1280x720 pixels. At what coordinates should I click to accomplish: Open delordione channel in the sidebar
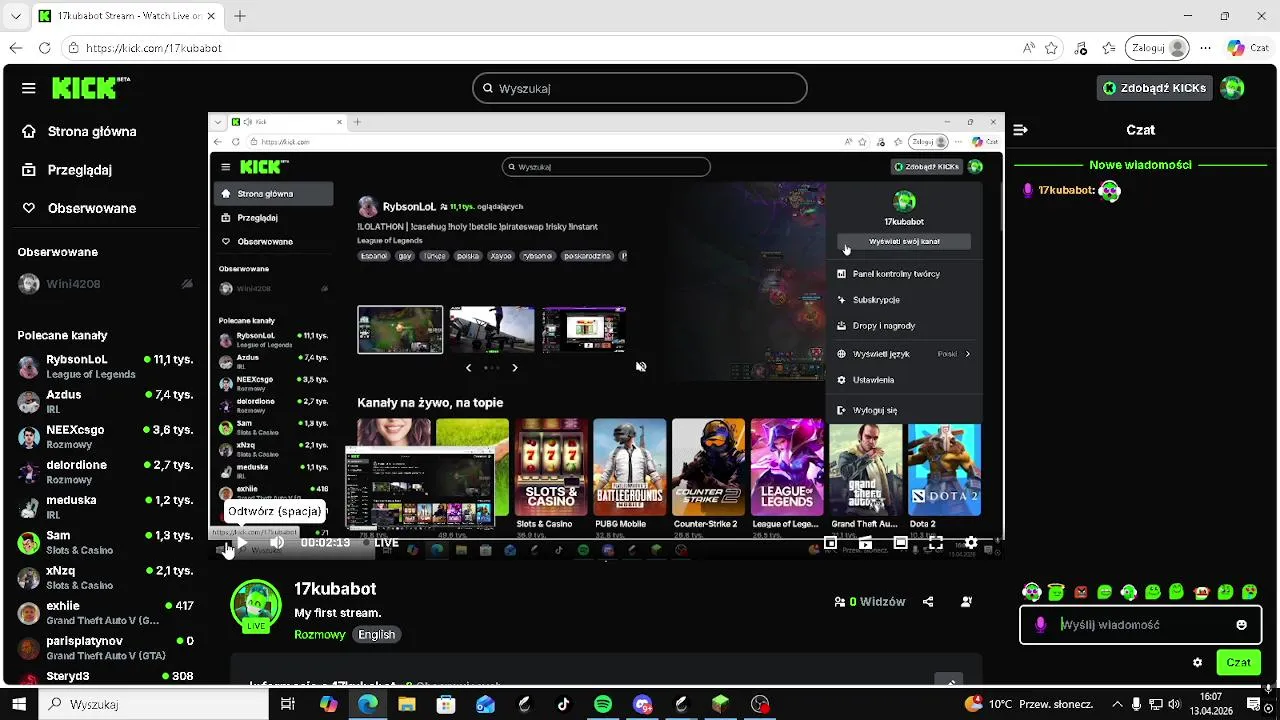pyautogui.click(x=105, y=472)
